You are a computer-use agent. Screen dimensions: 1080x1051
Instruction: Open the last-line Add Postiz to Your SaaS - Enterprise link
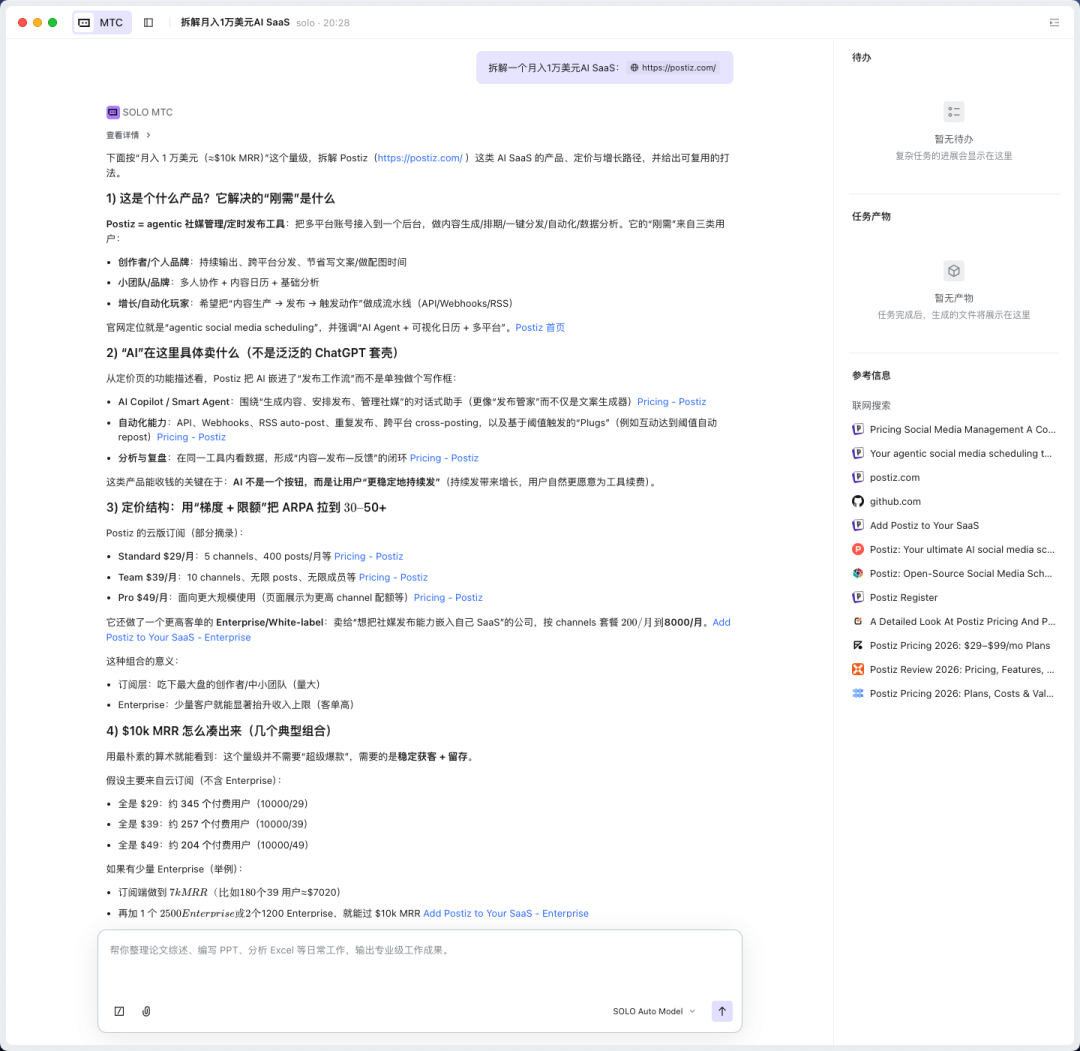pos(506,913)
